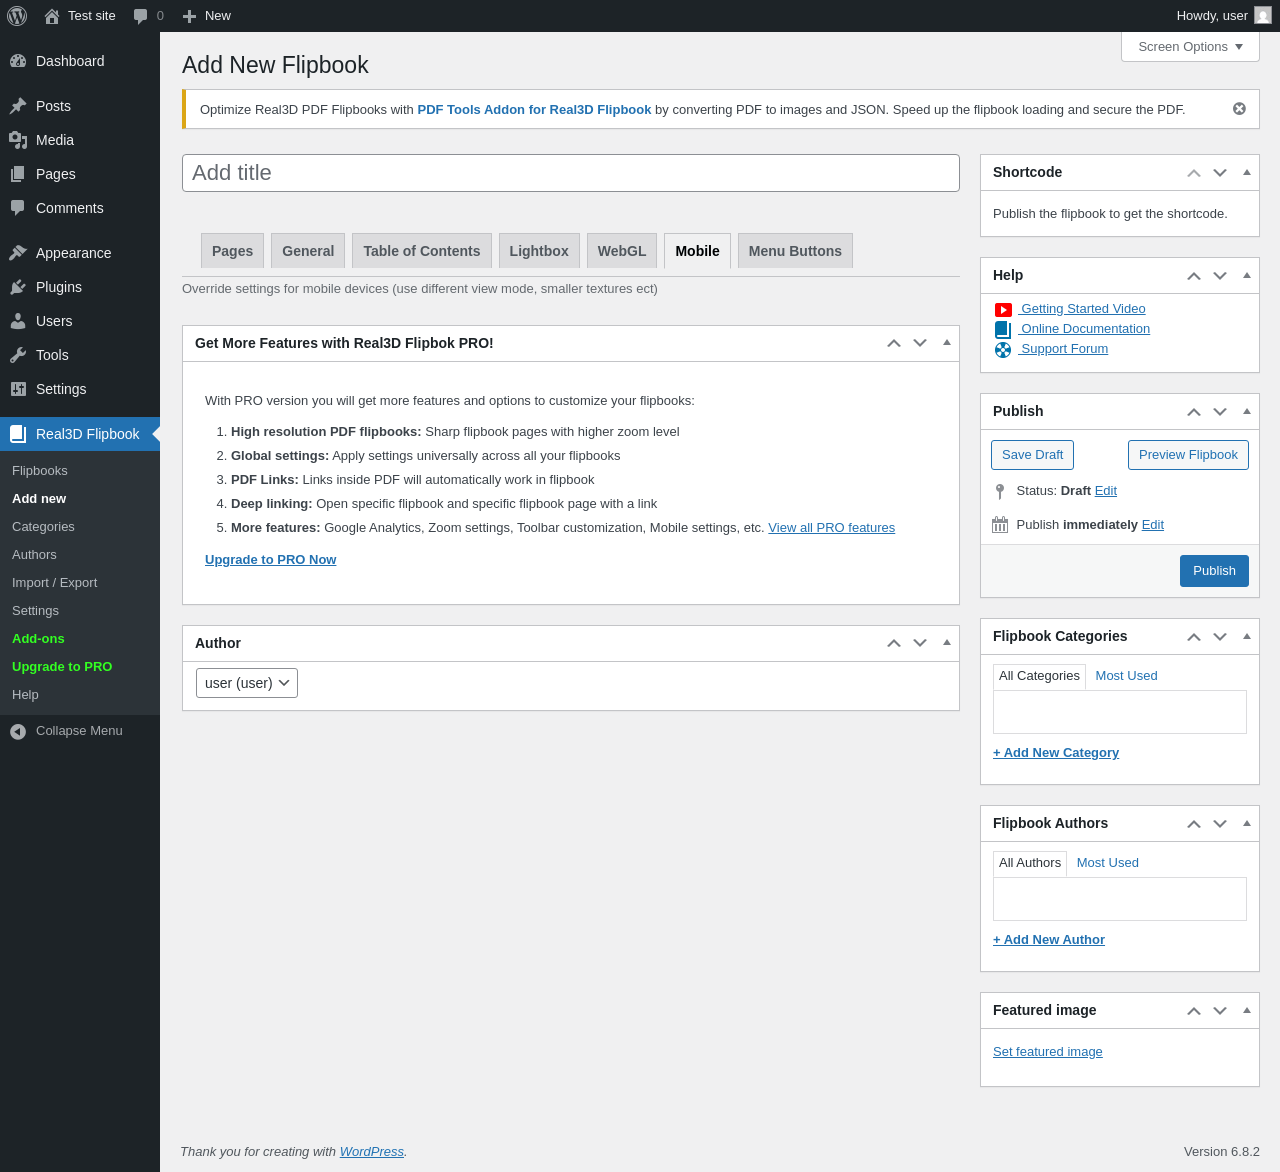This screenshot has height=1172, width=1280.
Task: Move Shortcode panel down
Action: click(x=1220, y=173)
